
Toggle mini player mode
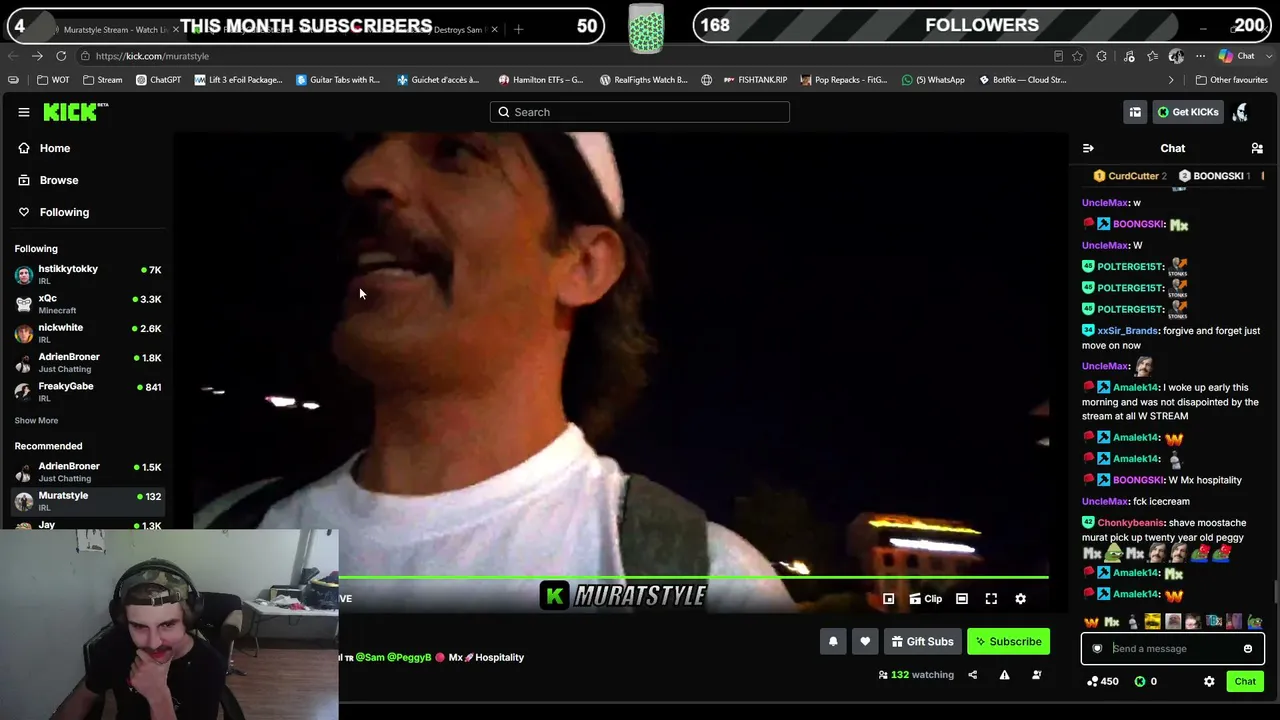click(888, 599)
